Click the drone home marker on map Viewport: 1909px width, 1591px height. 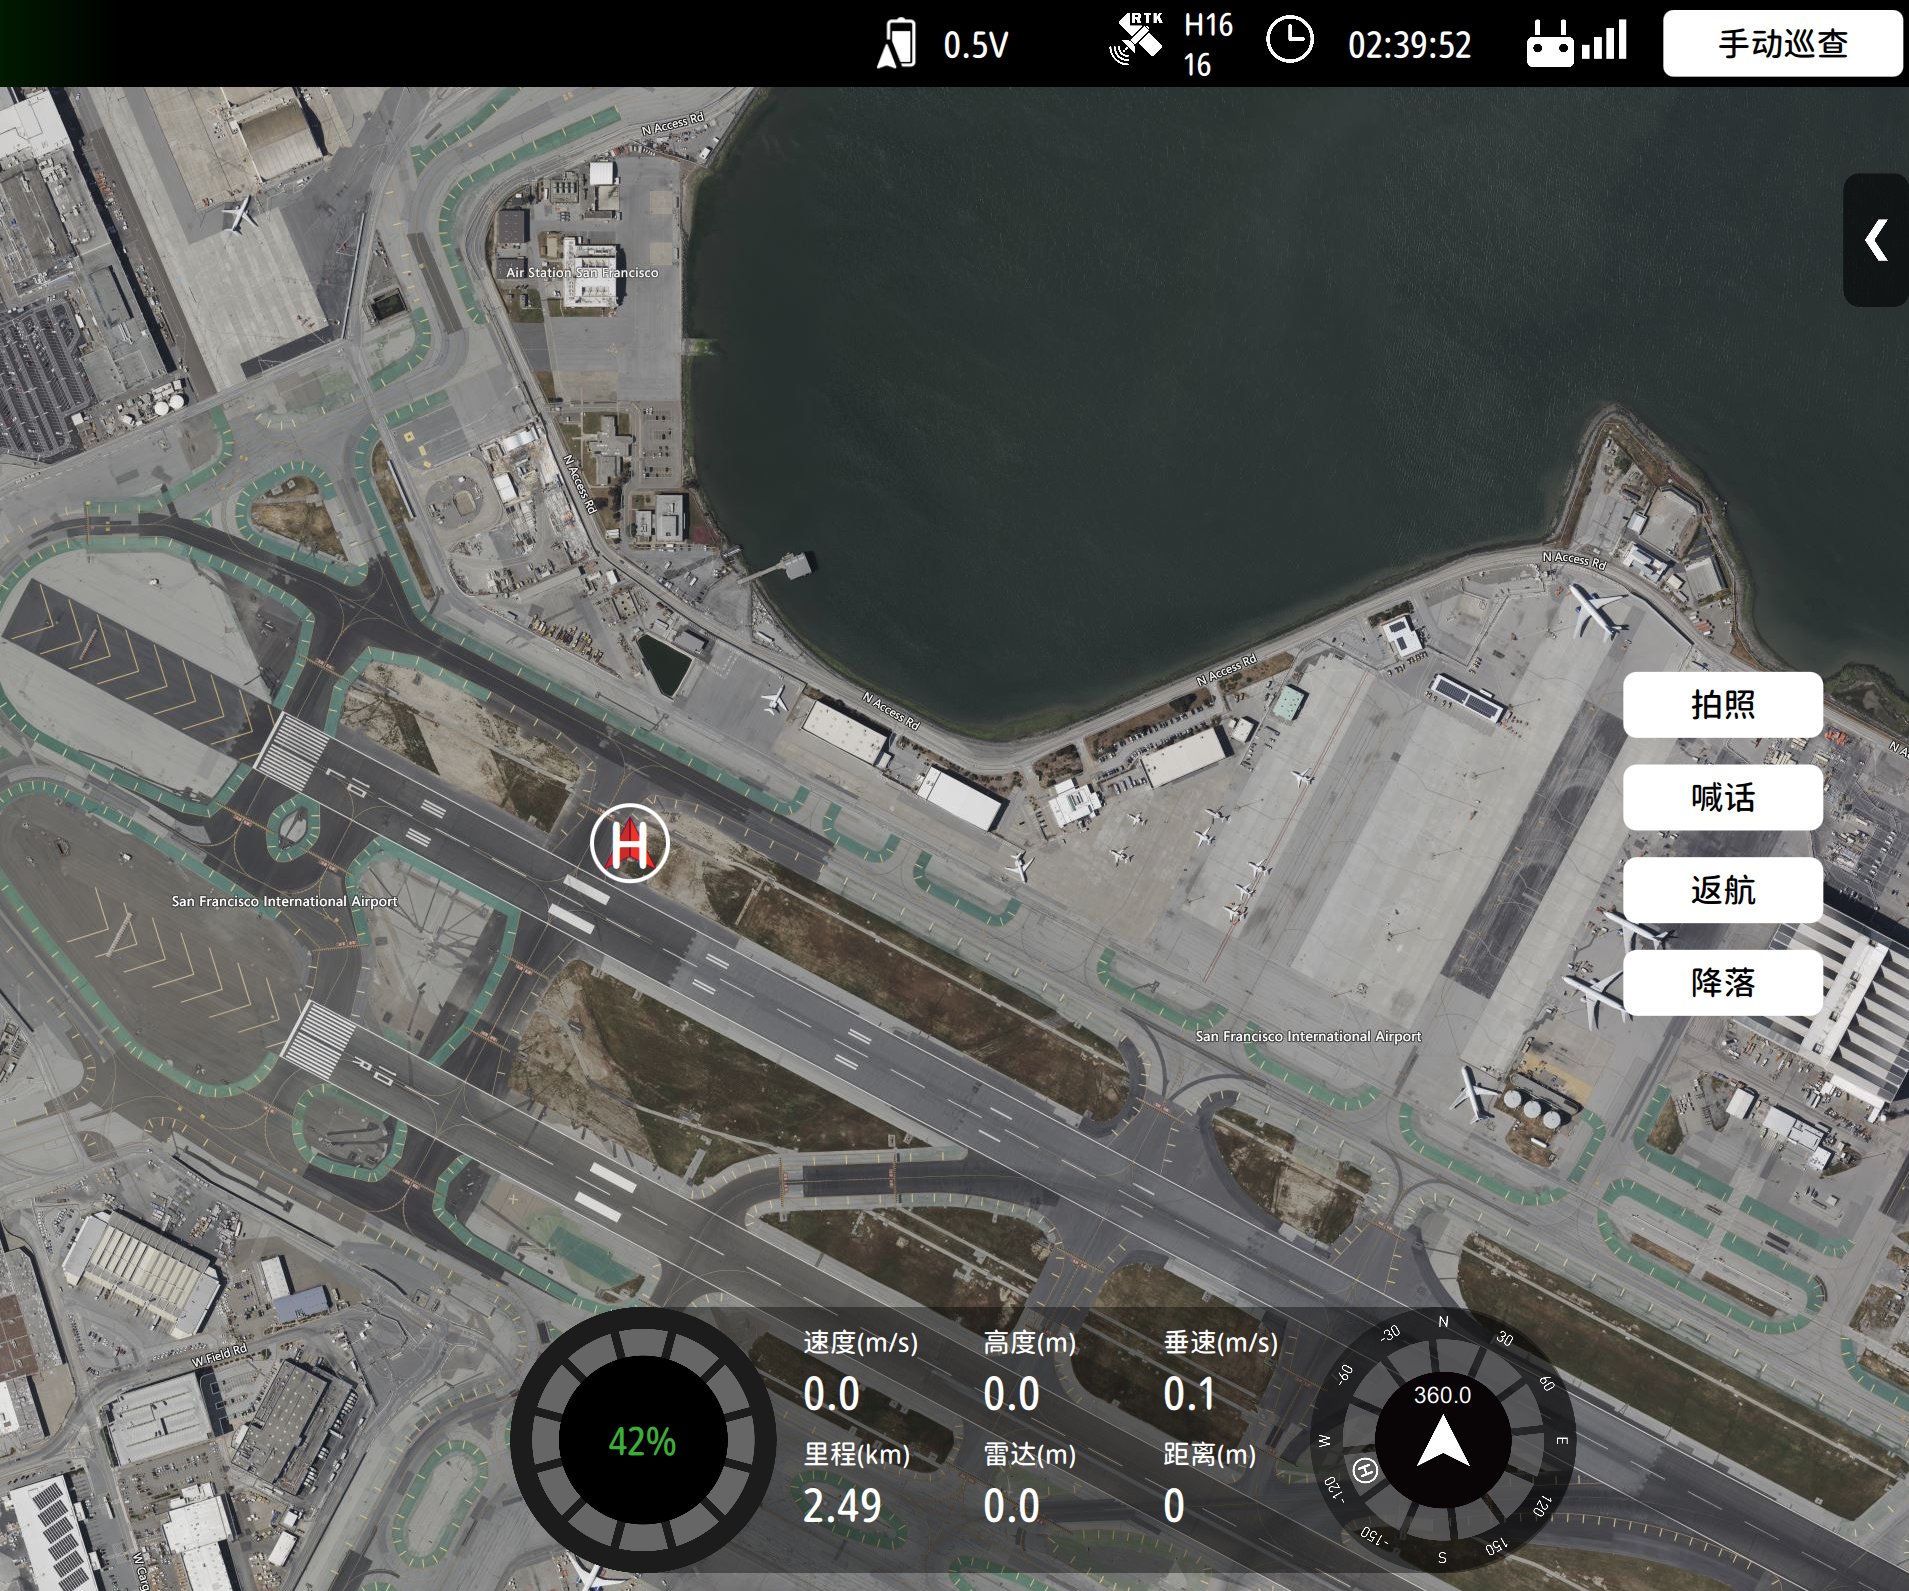click(x=629, y=844)
